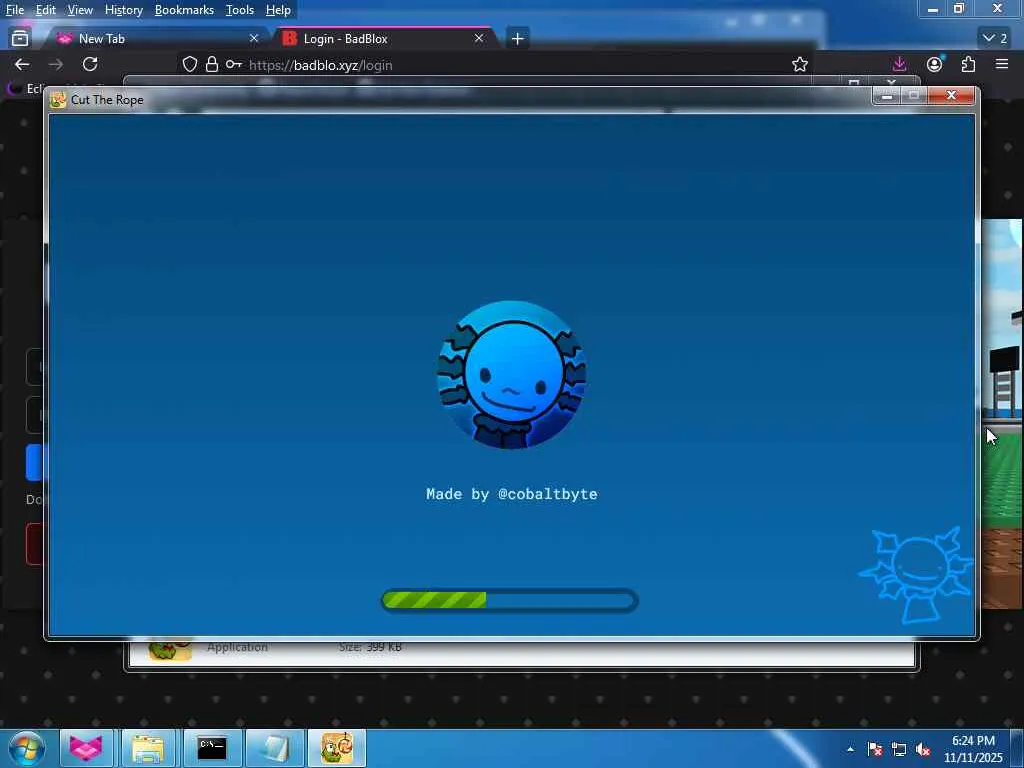This screenshot has width=1024, height=768.
Task: Open the Edit menu
Action: [45, 10]
